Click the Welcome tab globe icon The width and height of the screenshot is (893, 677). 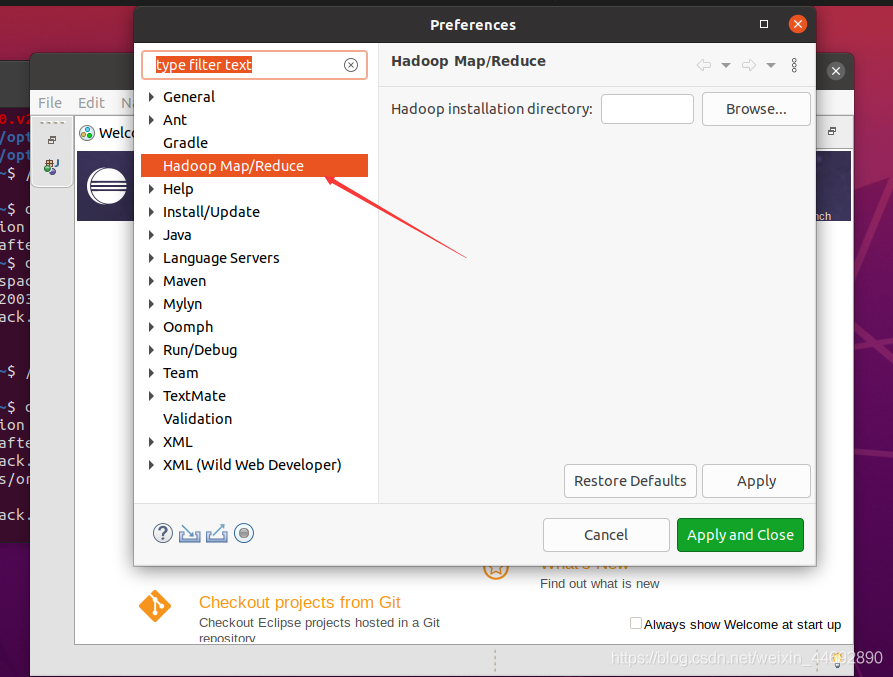coord(87,133)
